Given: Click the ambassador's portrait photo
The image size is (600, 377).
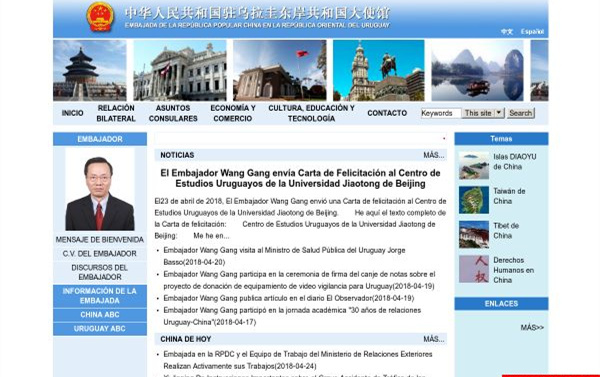Looking at the screenshot, I should click(x=100, y=189).
